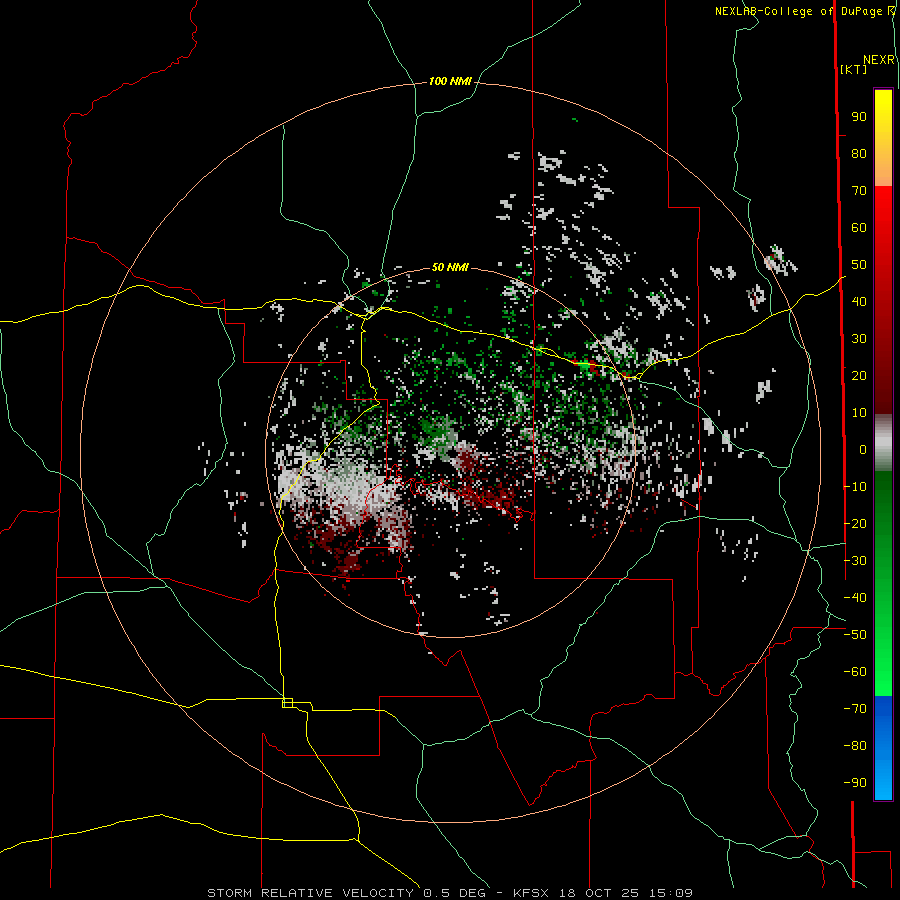Image resolution: width=900 pixels, height=900 pixels.
Task: Click the gray zero-velocity segment of the color bar
Action: [883, 443]
